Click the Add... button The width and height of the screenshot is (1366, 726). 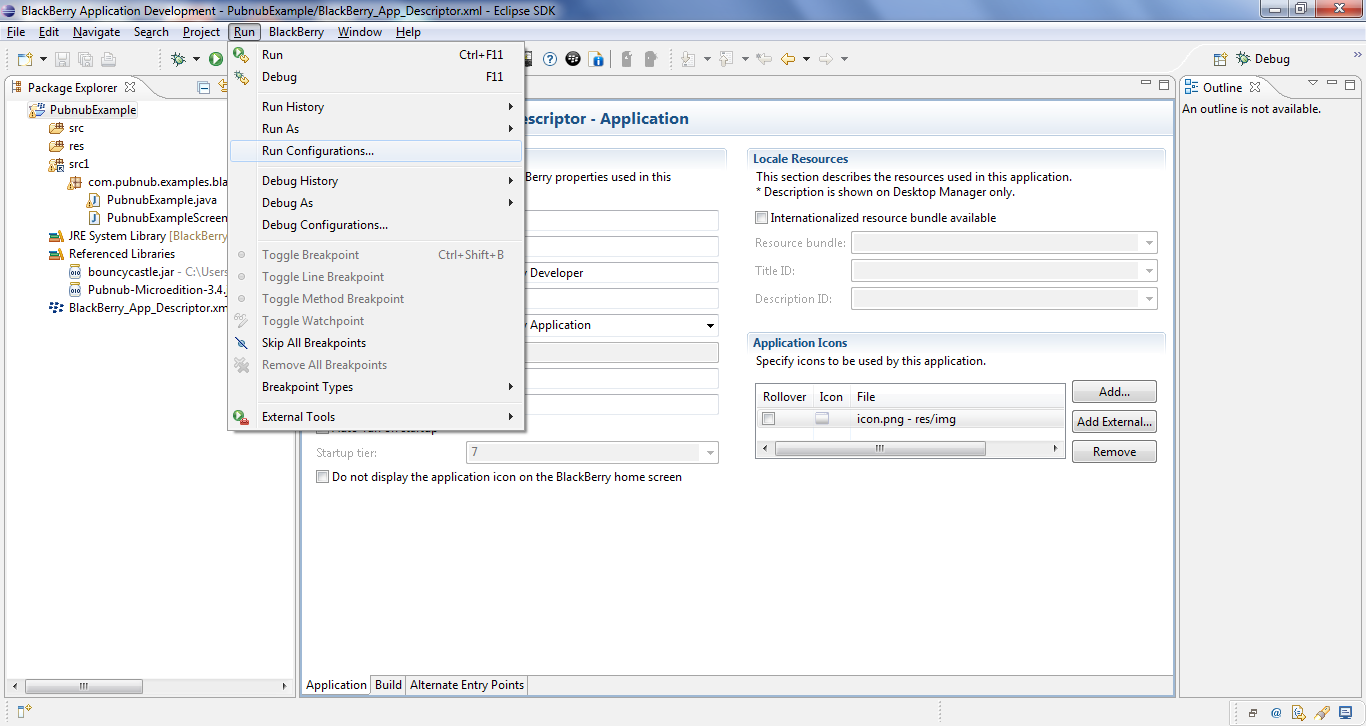[x=1114, y=392]
